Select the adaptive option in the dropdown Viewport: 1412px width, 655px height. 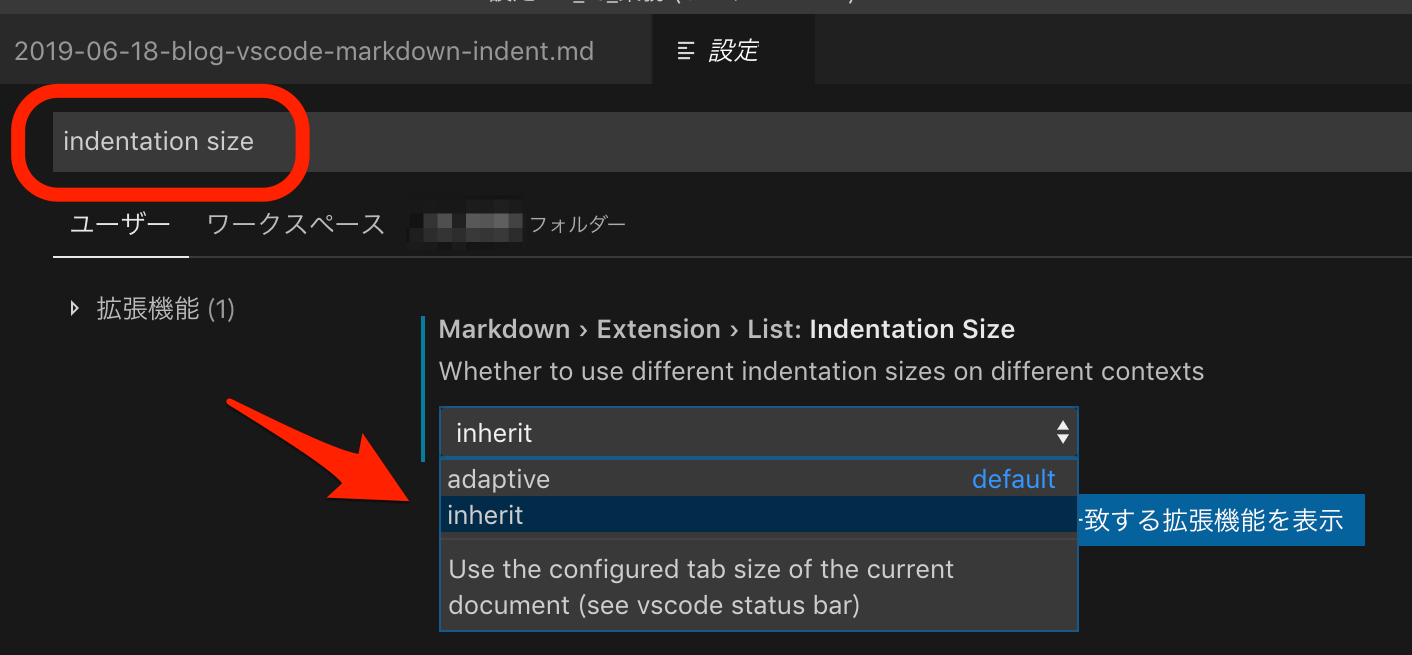click(x=498, y=478)
